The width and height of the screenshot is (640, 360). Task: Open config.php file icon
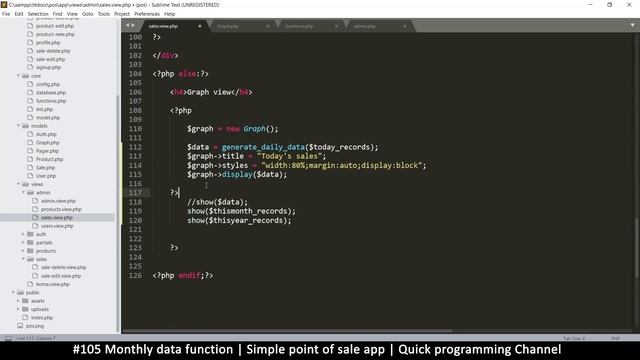30,84
